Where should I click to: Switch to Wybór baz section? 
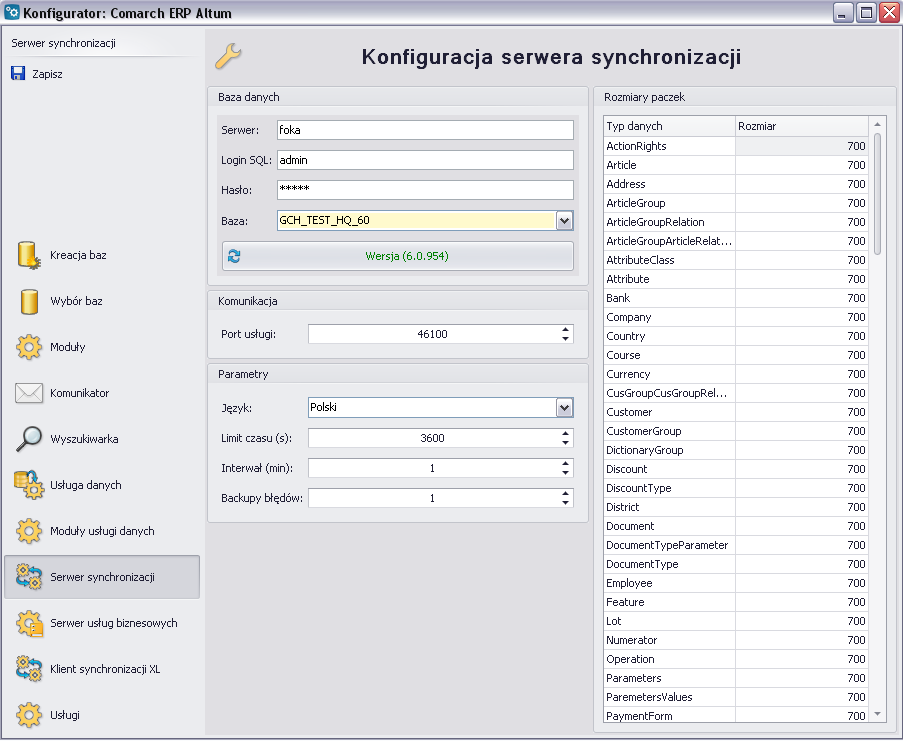76,301
